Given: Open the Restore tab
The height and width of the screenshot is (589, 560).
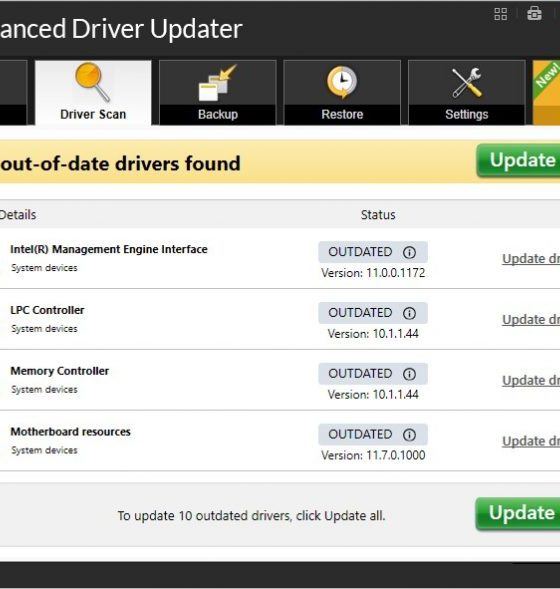Looking at the screenshot, I should click(x=342, y=92).
